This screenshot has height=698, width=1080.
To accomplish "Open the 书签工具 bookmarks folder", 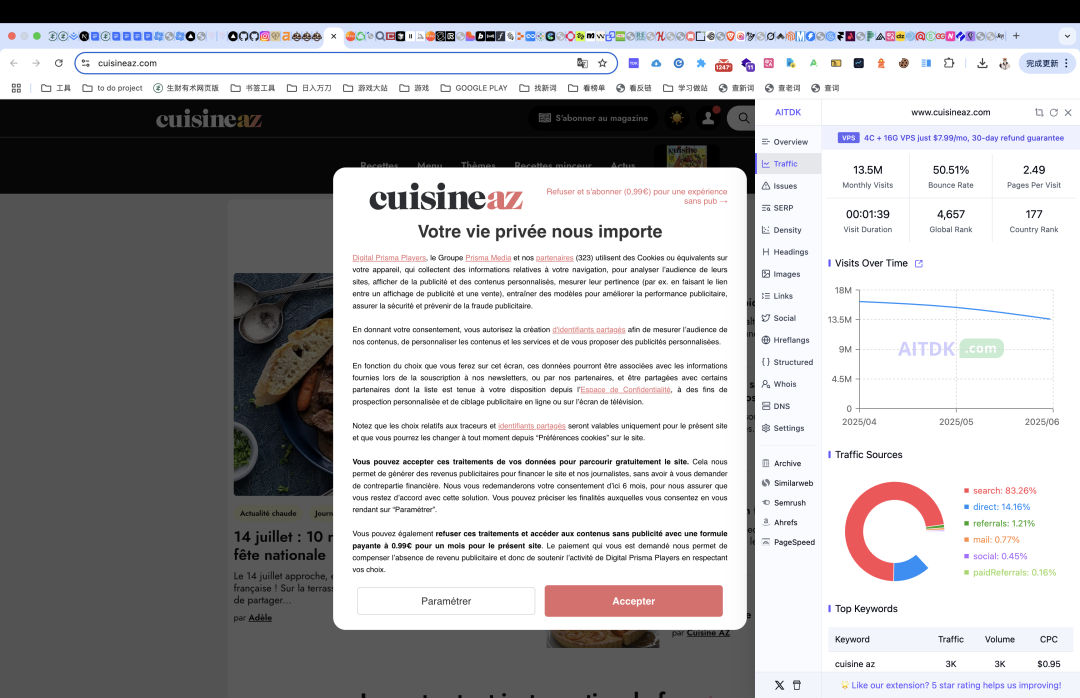I will click(253, 88).
